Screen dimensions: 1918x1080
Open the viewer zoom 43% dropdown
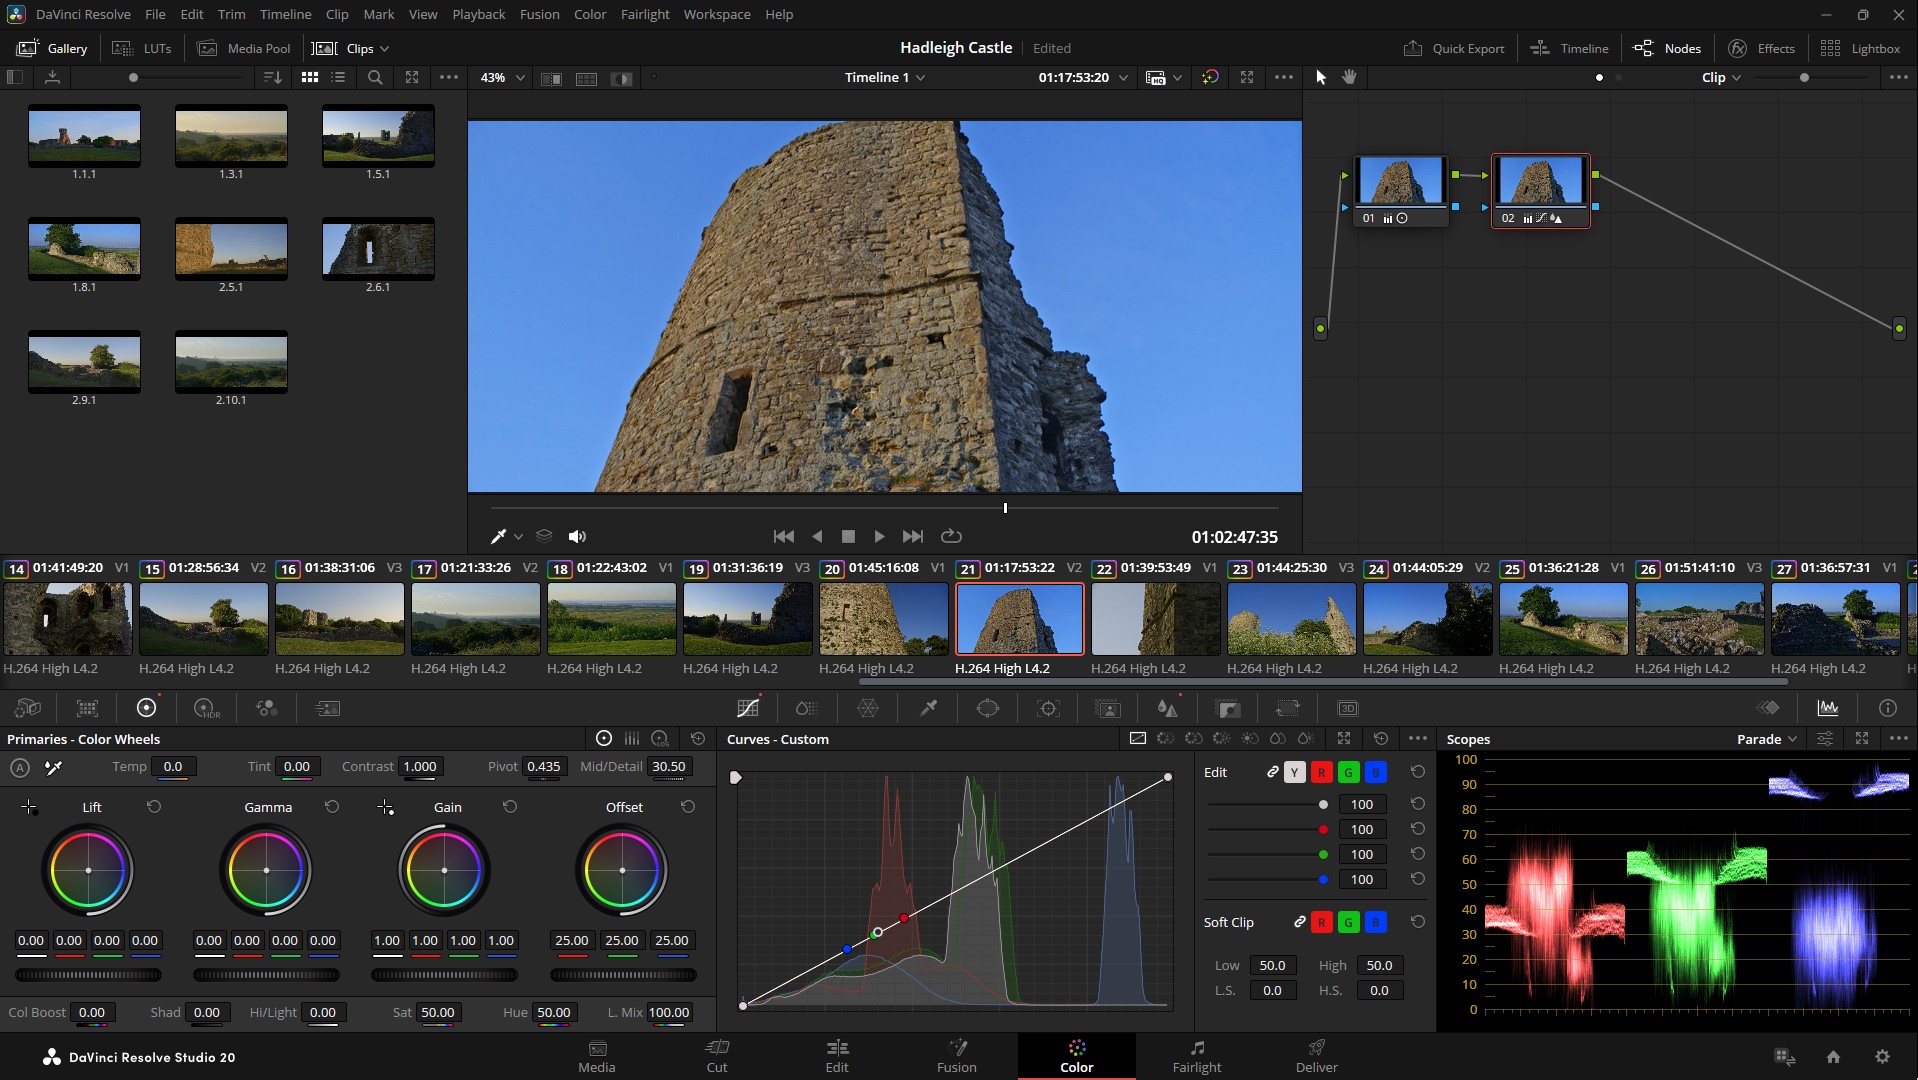(x=503, y=77)
